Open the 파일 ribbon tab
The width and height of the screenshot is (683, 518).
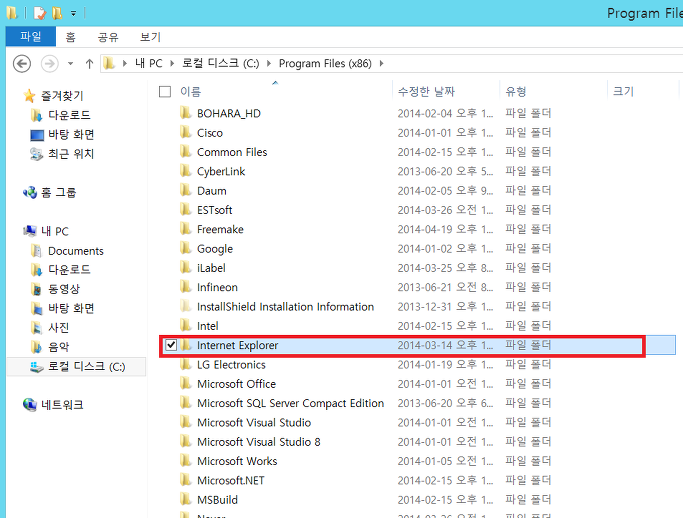(30, 37)
